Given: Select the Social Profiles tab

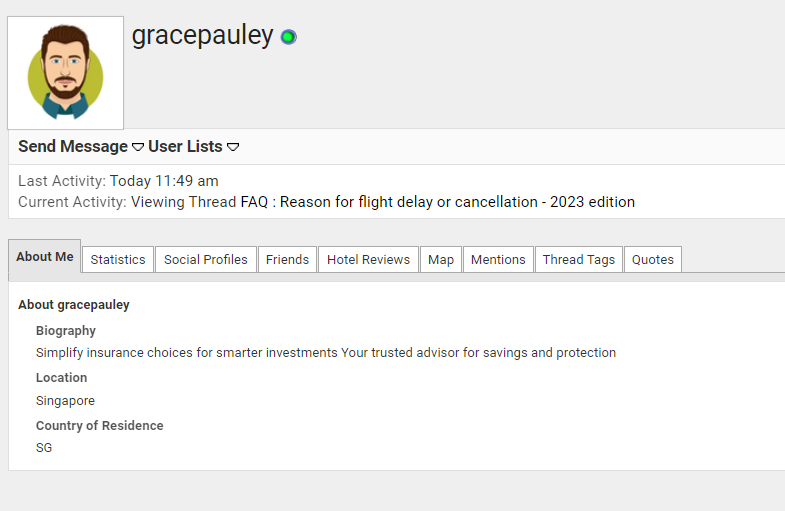Looking at the screenshot, I should coord(206,260).
